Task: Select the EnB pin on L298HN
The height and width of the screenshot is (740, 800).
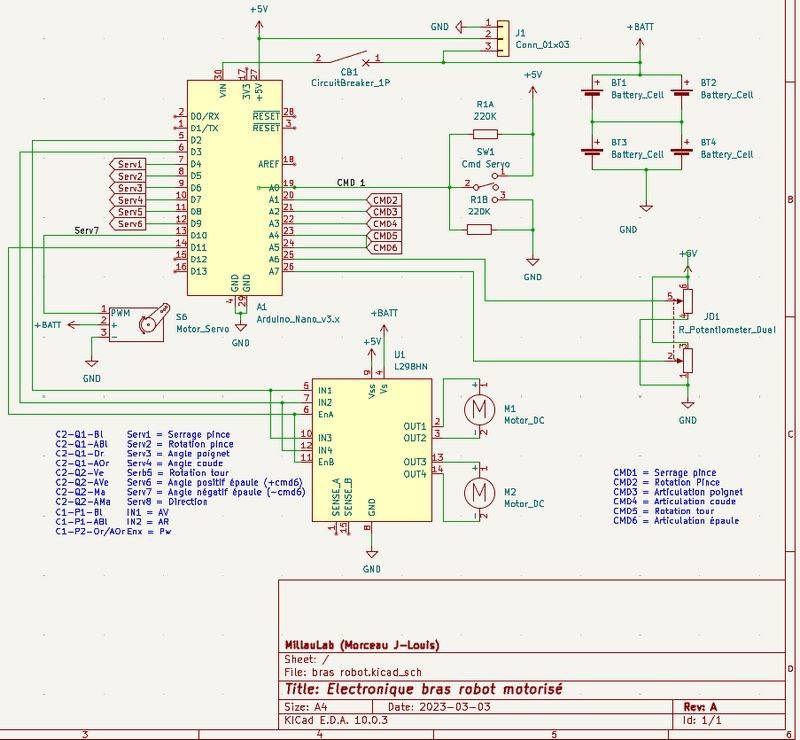Action: [x=326, y=462]
